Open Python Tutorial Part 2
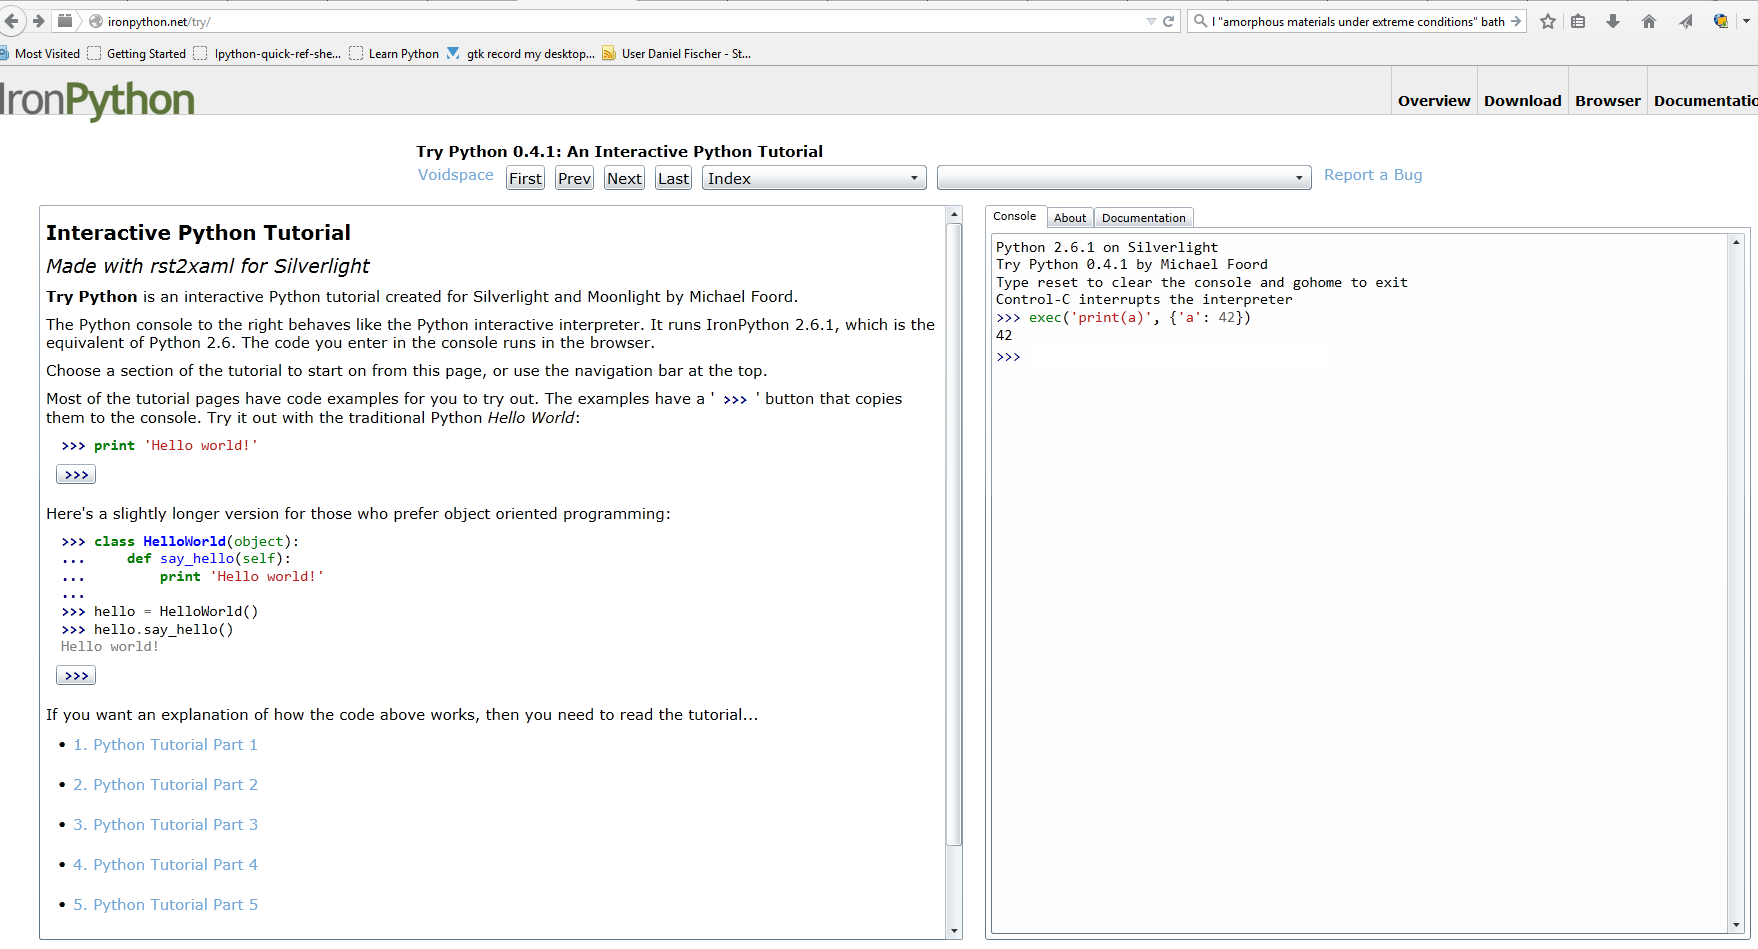 (165, 785)
